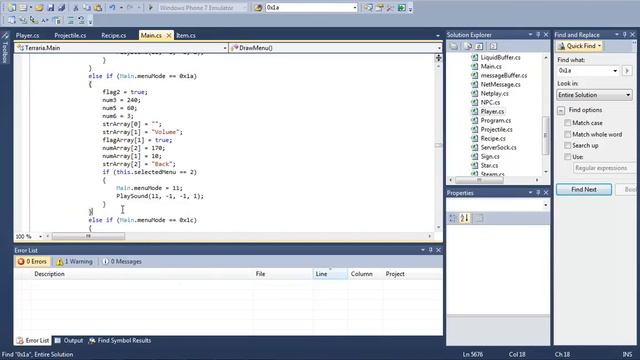Start debugging with the green play icon
640x360 pixels.
[151, 7]
